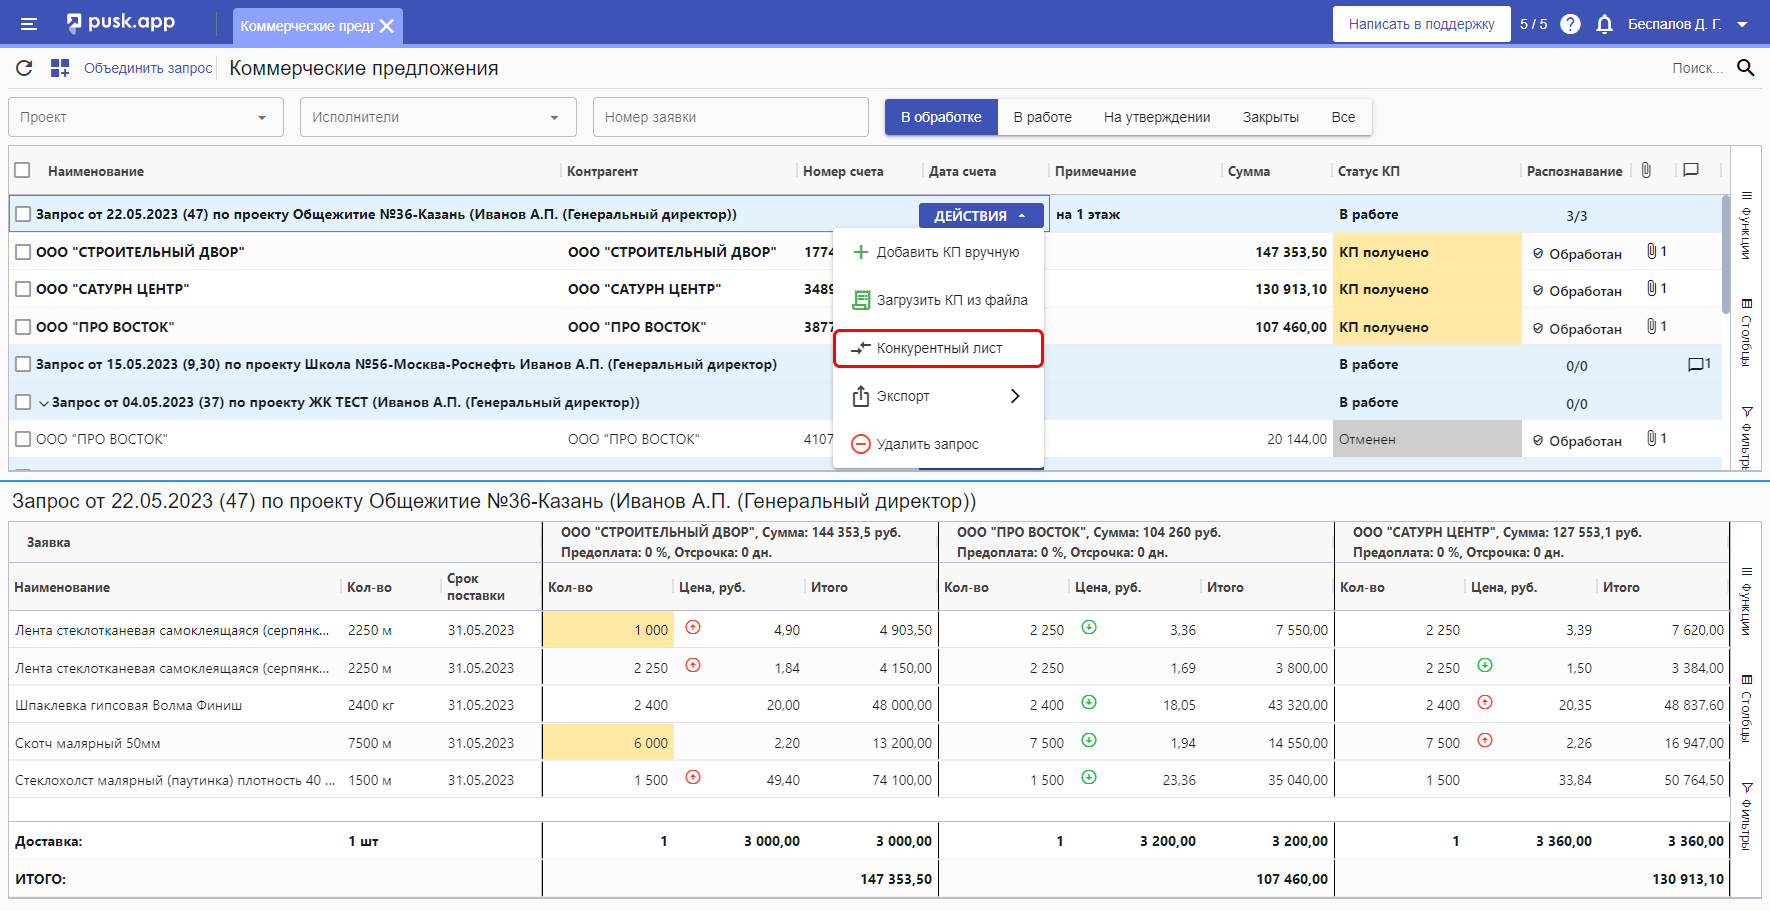The width and height of the screenshot is (1770, 911).
Task: Click Объединить запрос link
Action: coord(148,68)
